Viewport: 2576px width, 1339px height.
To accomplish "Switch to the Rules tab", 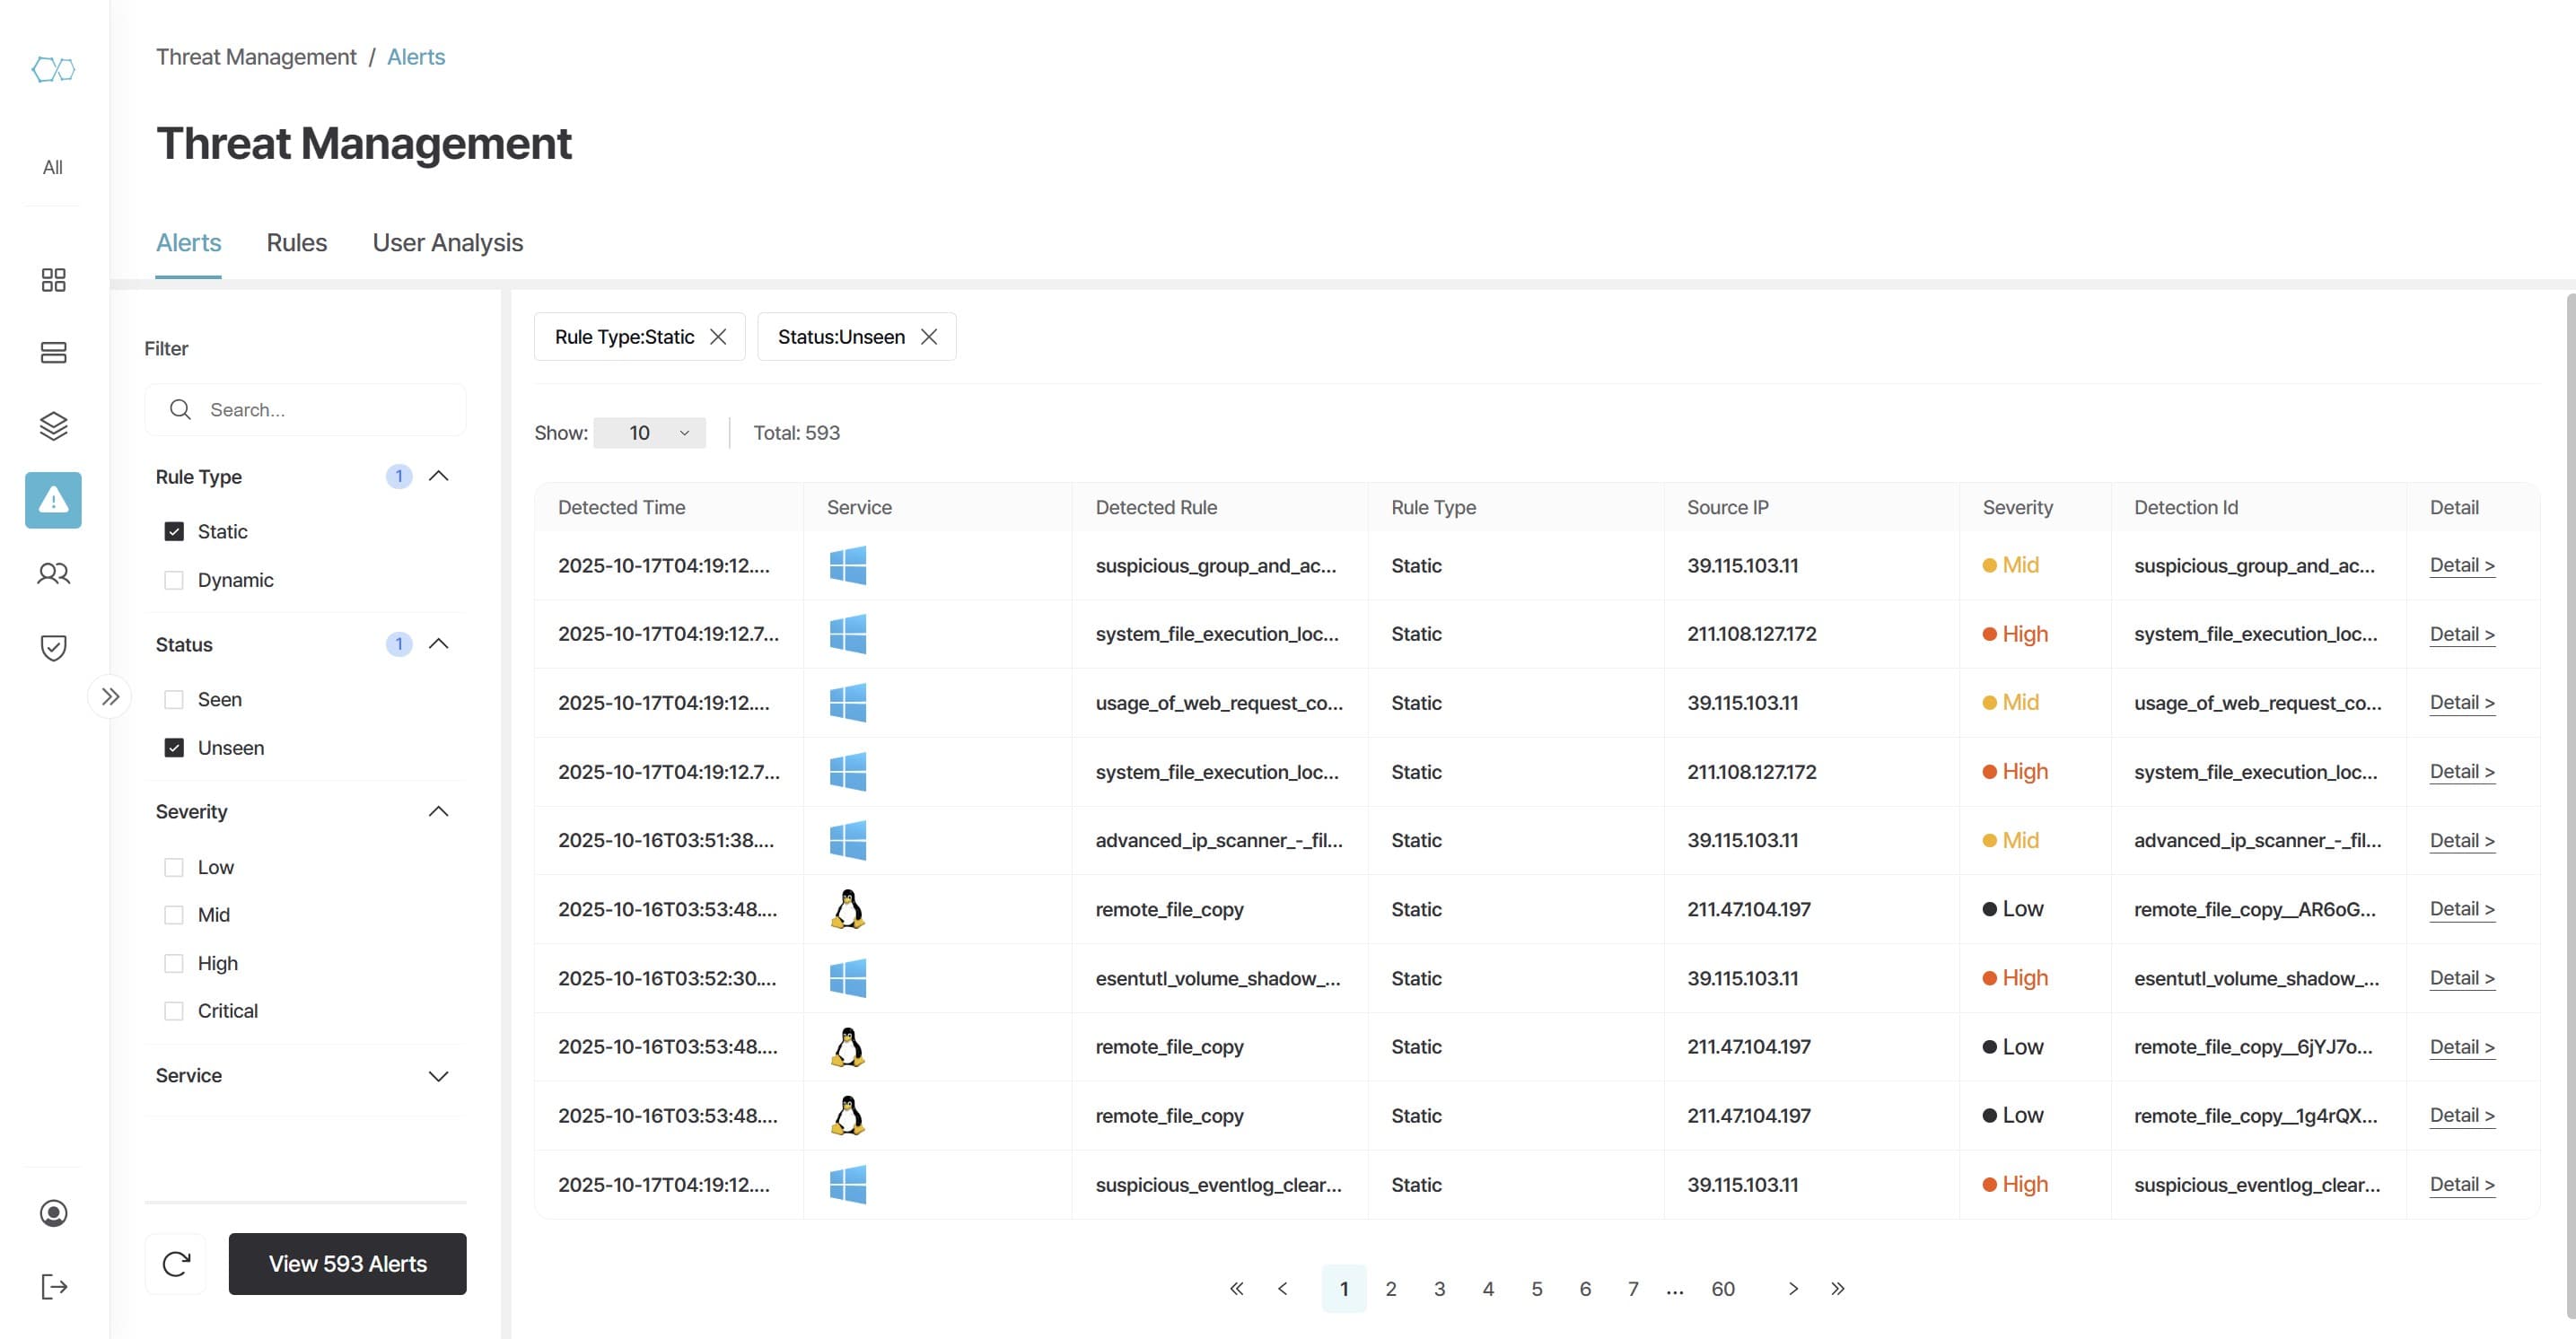I will pyautogui.click(x=296, y=243).
